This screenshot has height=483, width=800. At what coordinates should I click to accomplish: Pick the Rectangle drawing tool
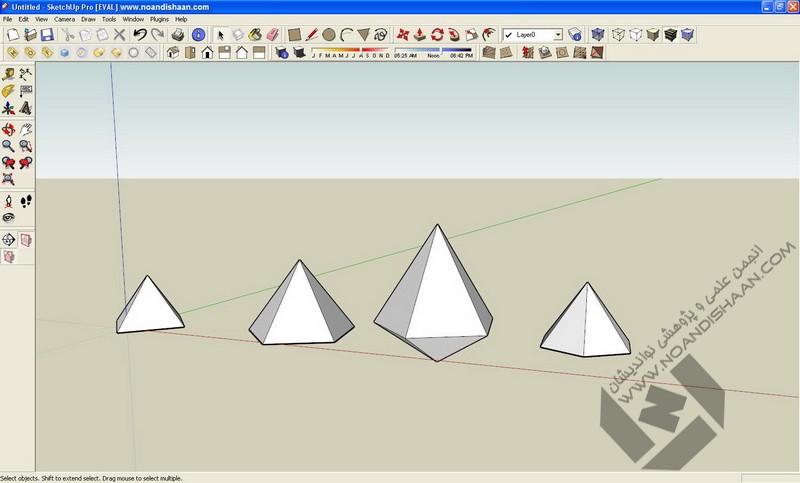(x=295, y=34)
